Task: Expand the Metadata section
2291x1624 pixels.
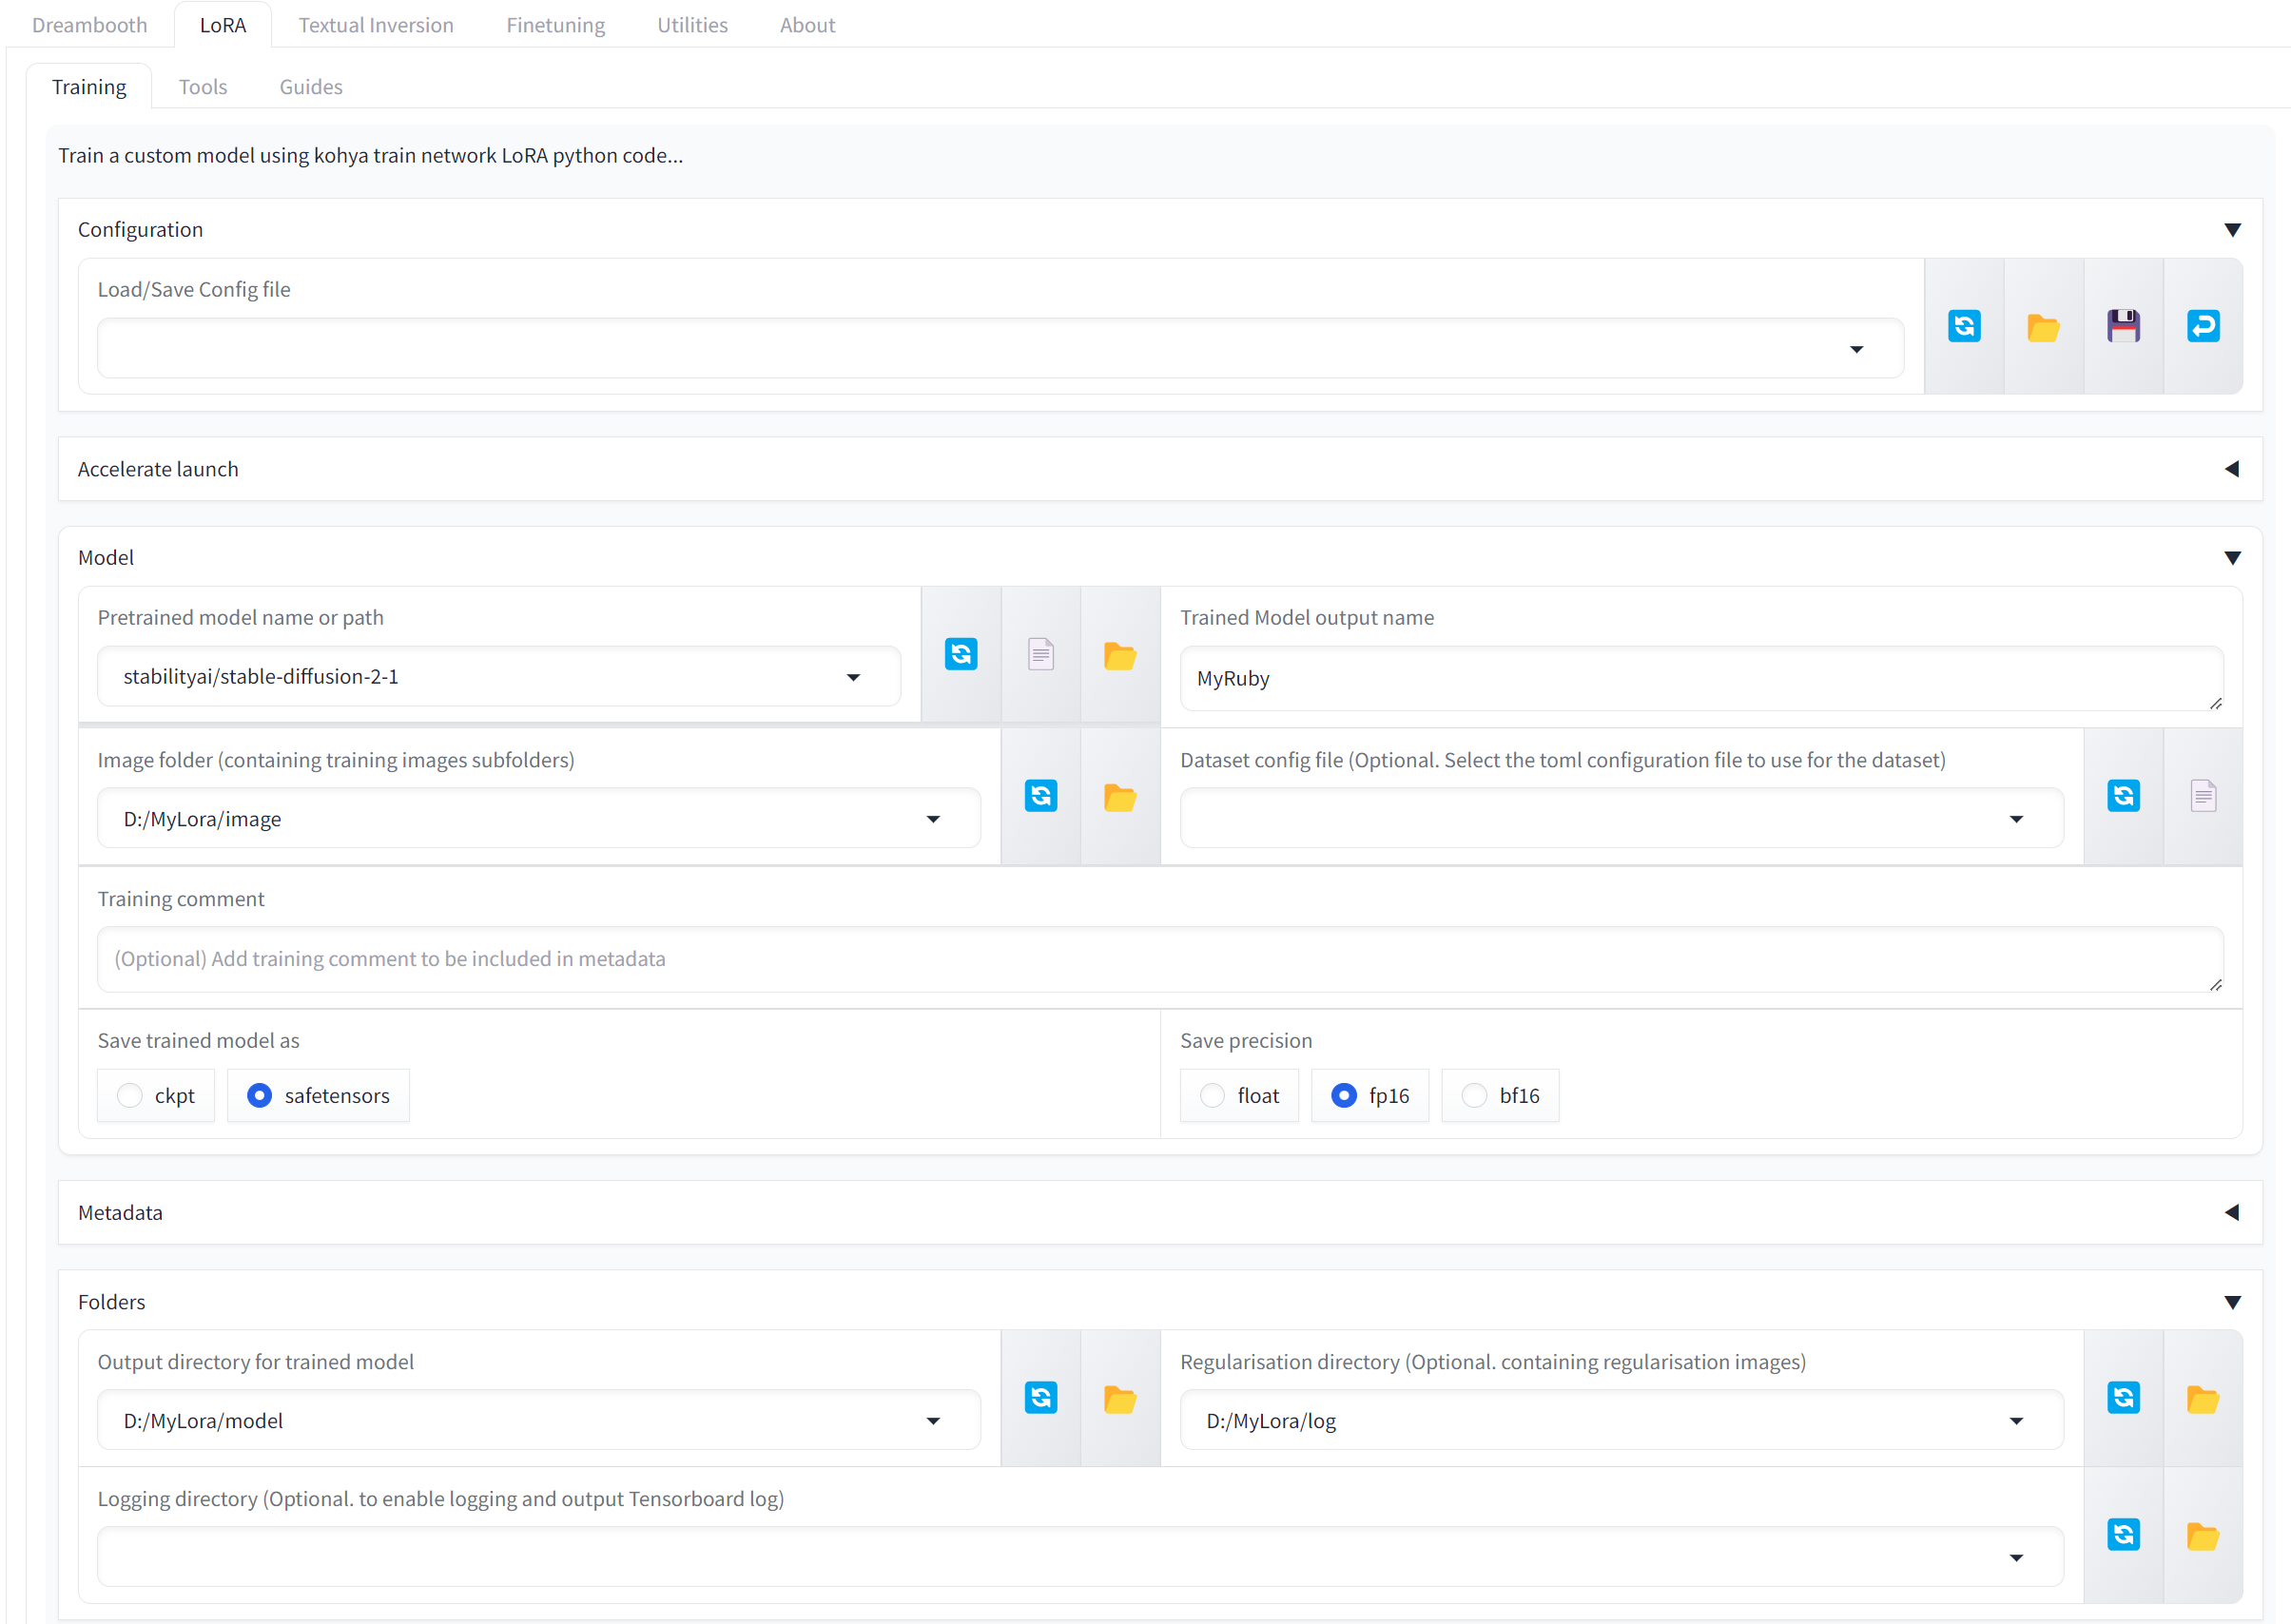Action: coord(2231,1212)
